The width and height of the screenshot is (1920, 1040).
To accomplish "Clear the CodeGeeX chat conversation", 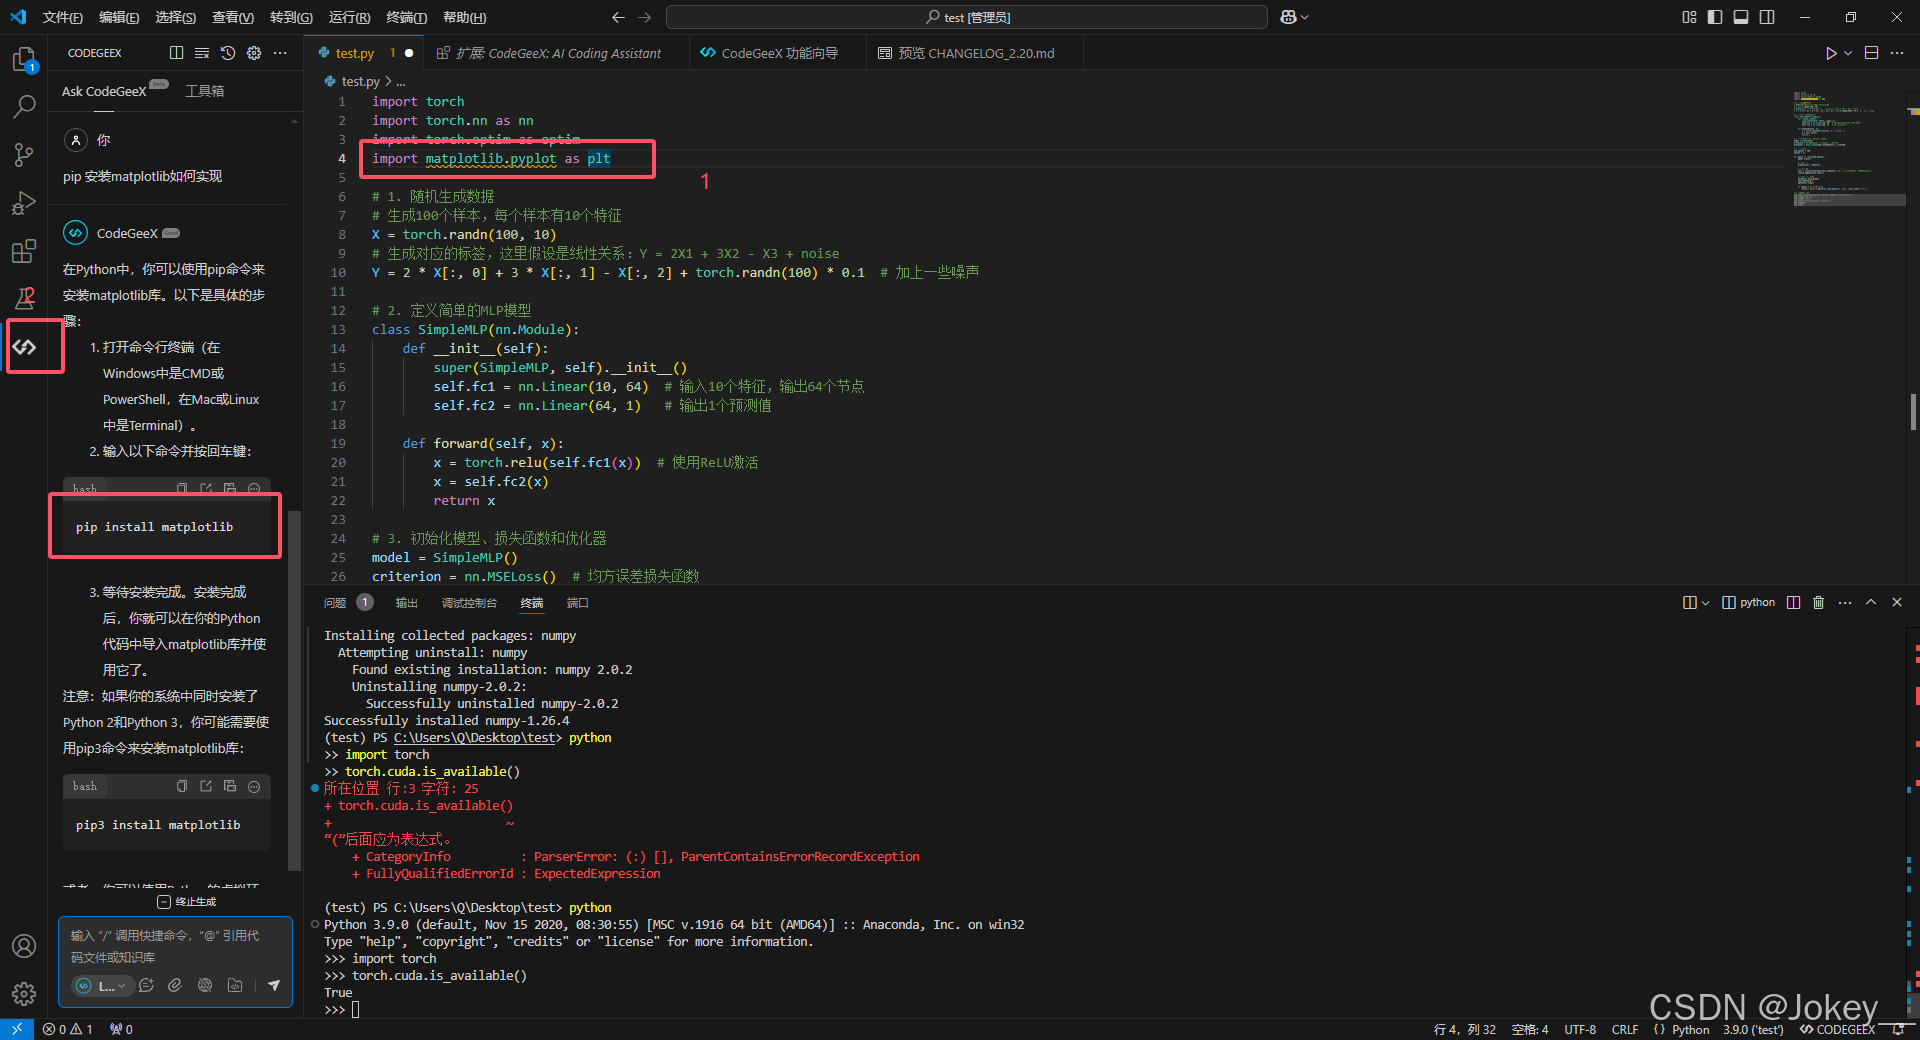I will click(202, 53).
